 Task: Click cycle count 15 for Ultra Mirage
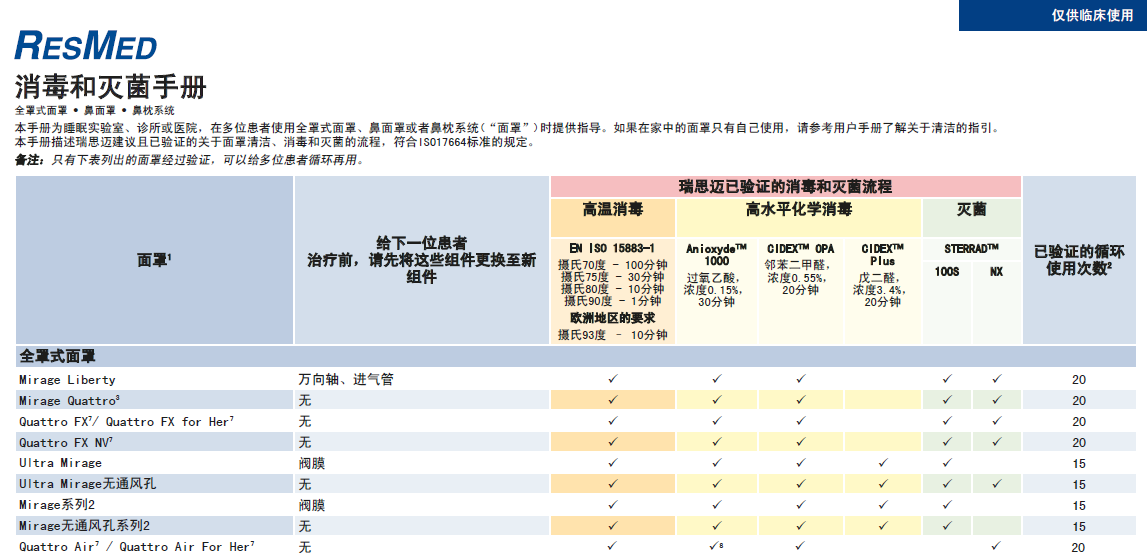[1079, 464]
